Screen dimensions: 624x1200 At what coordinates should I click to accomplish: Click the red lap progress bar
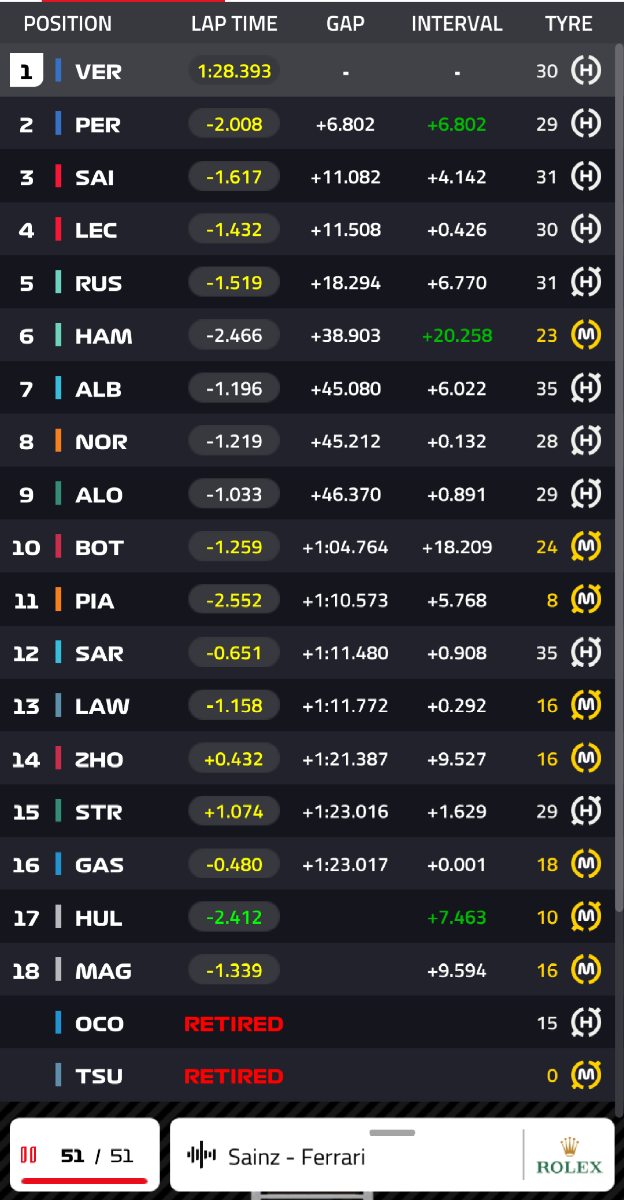click(84, 1181)
